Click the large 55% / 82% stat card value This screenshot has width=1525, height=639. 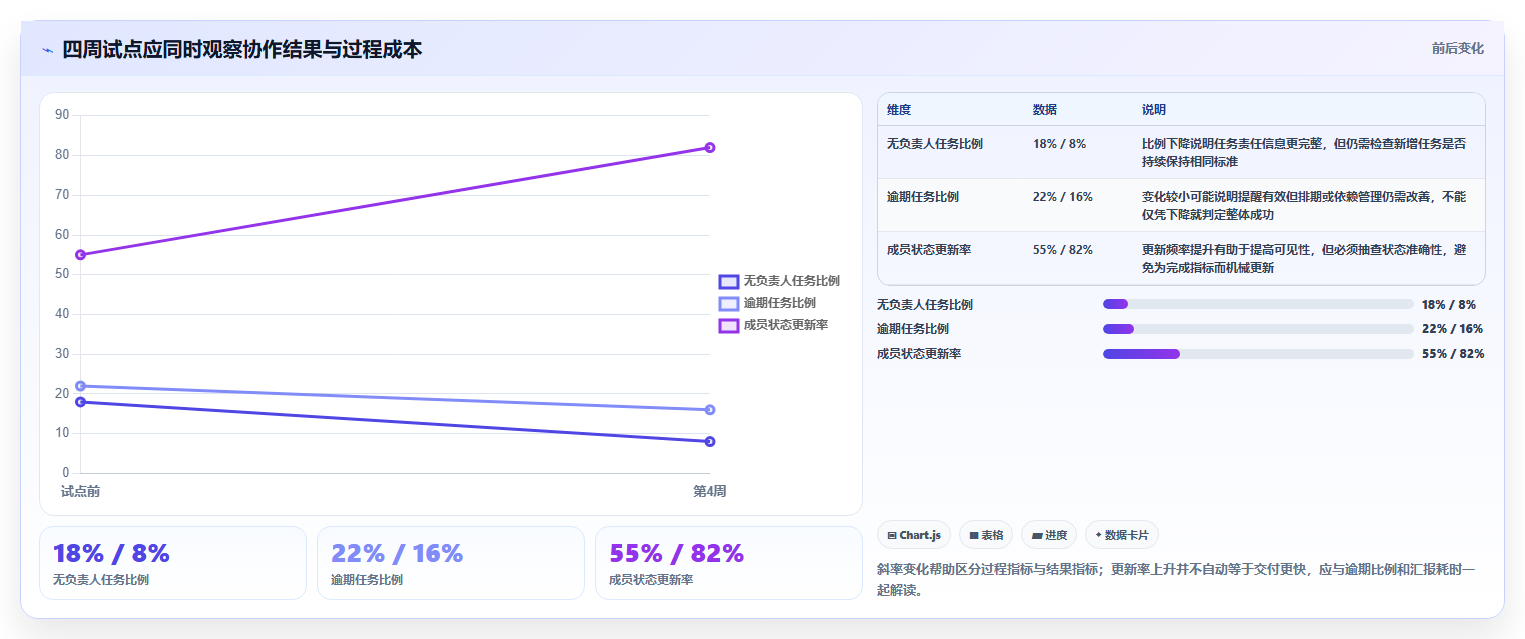[x=677, y=553]
